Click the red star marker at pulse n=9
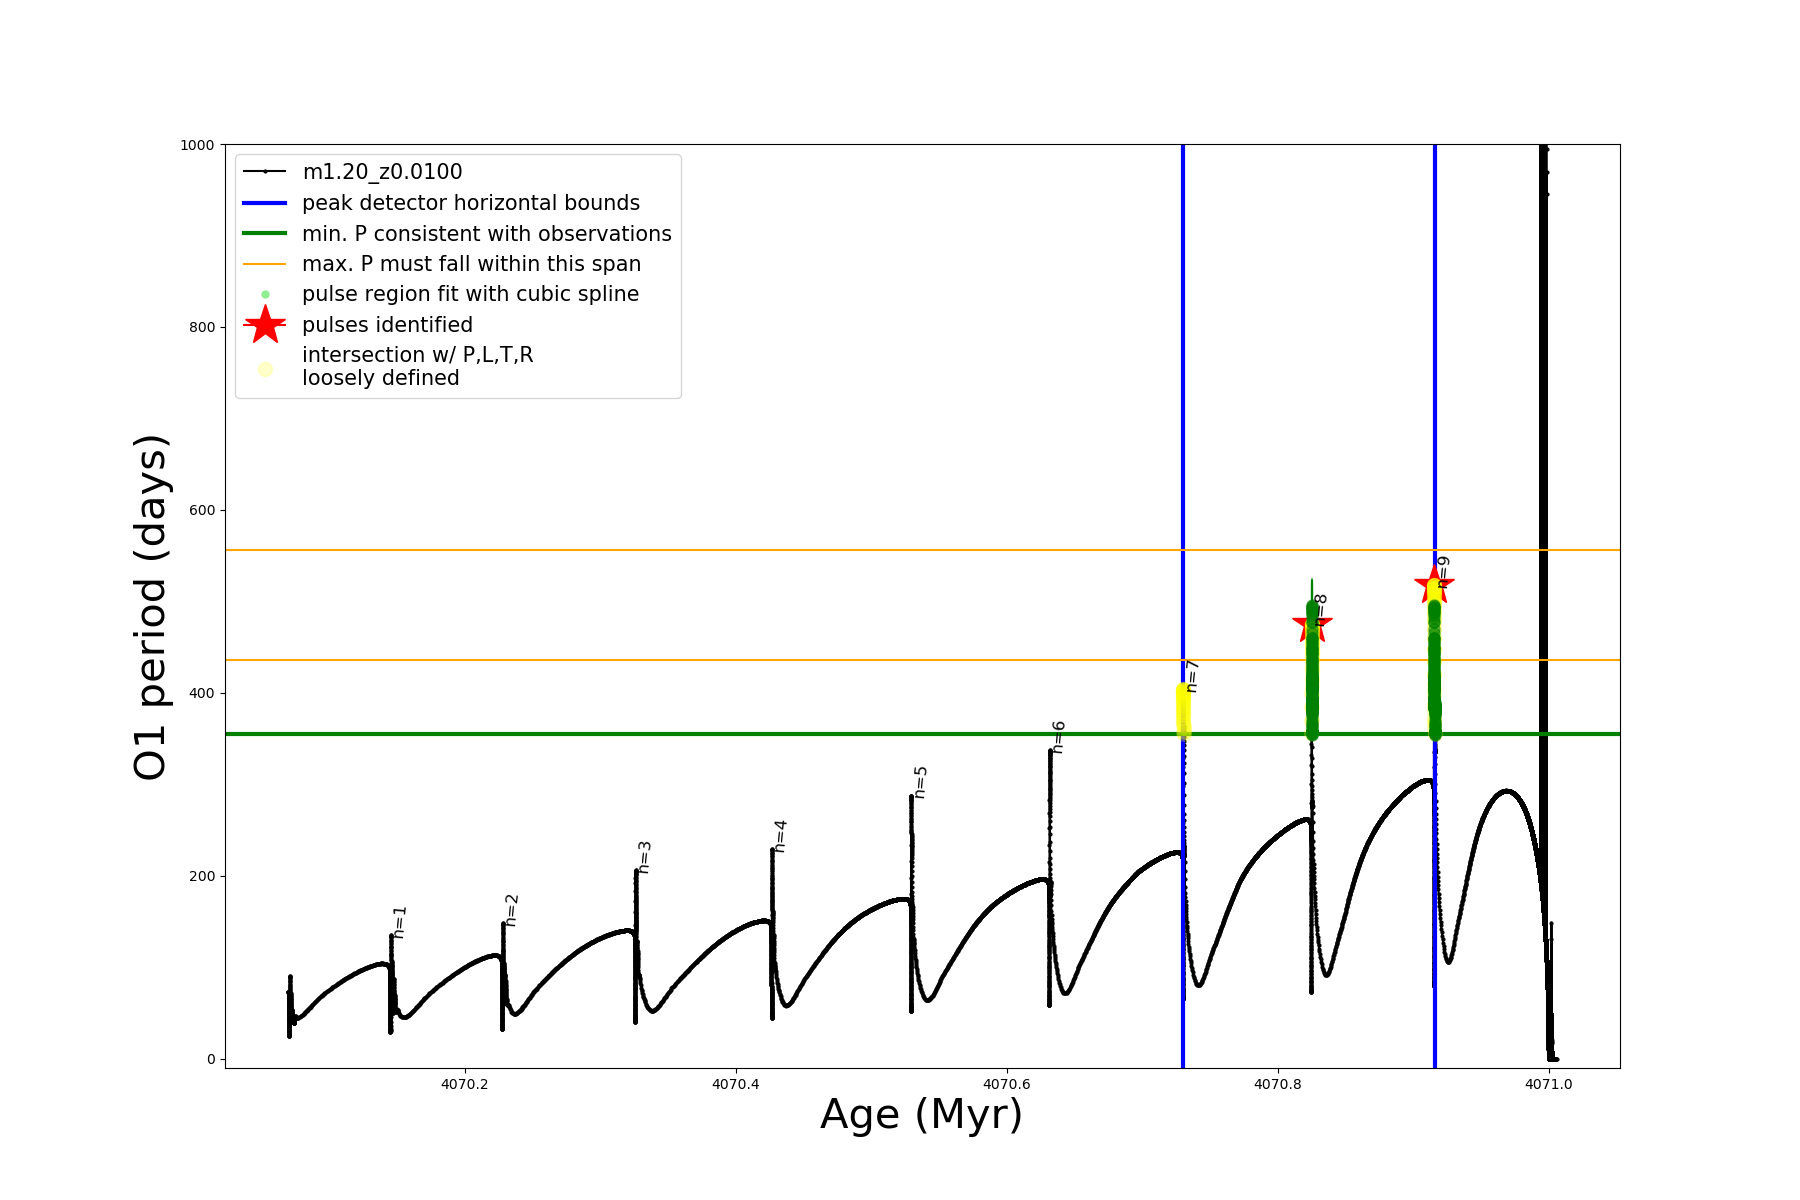This screenshot has height=1200, width=1800. pyautogui.click(x=1434, y=583)
